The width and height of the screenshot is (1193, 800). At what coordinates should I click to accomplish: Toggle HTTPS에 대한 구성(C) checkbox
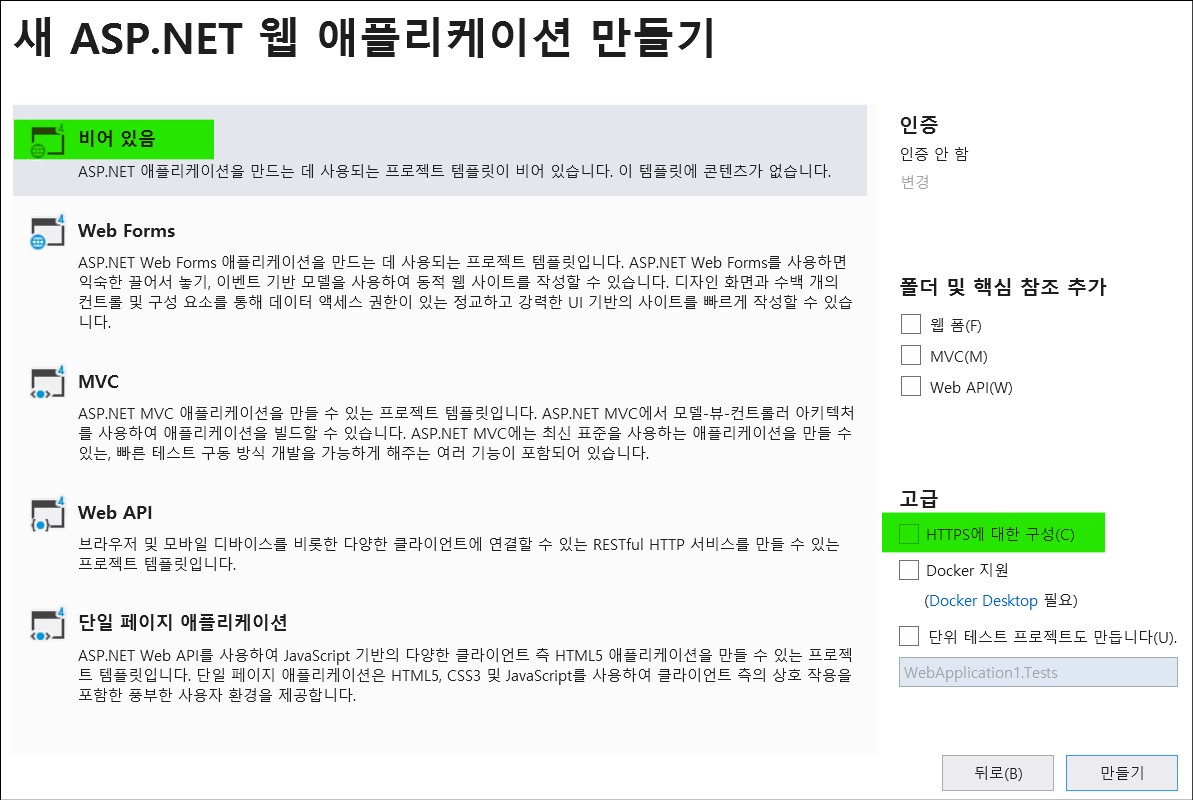(908, 534)
